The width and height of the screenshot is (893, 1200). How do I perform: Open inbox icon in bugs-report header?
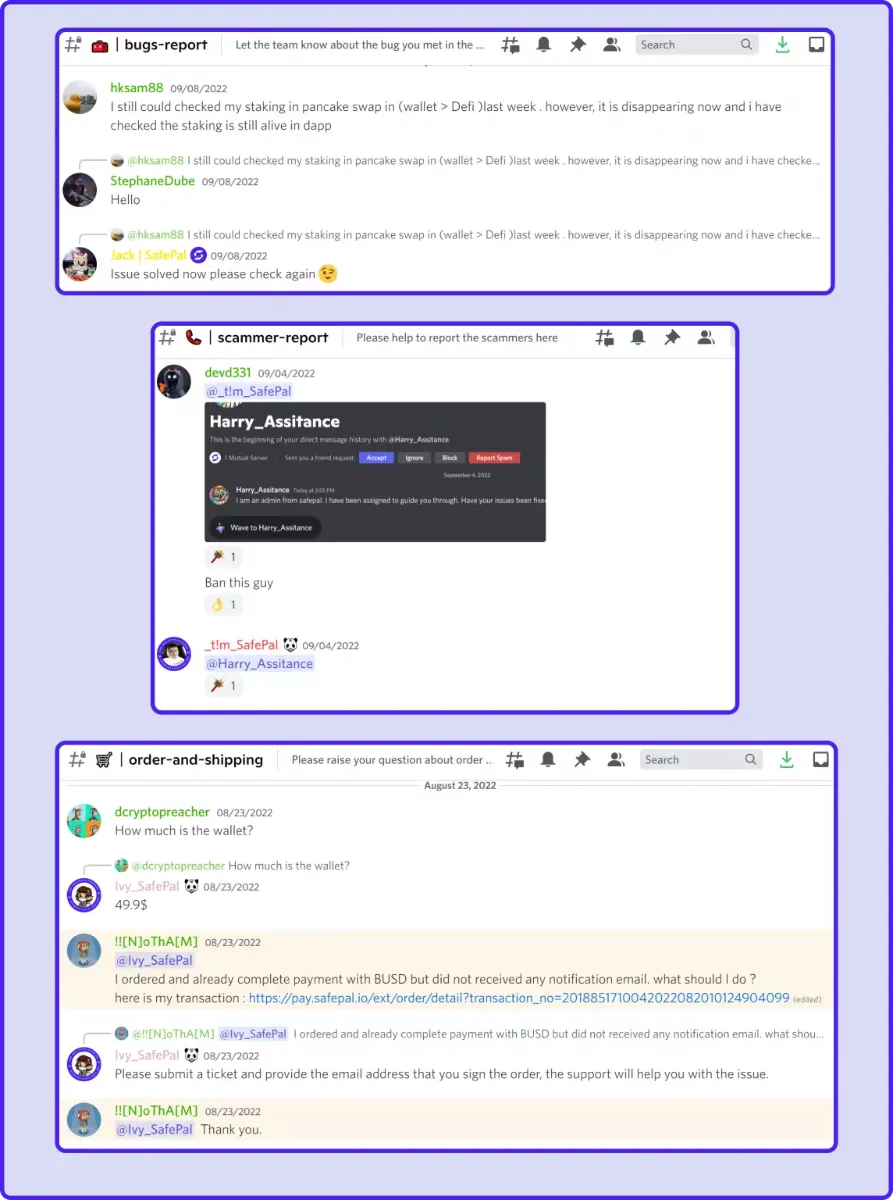tap(817, 45)
